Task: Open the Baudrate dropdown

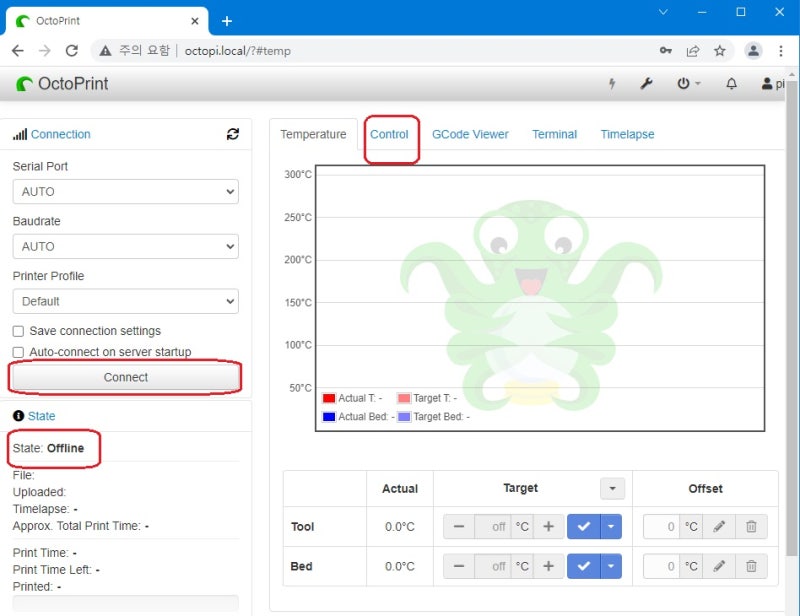Action: pyautogui.click(x=125, y=246)
